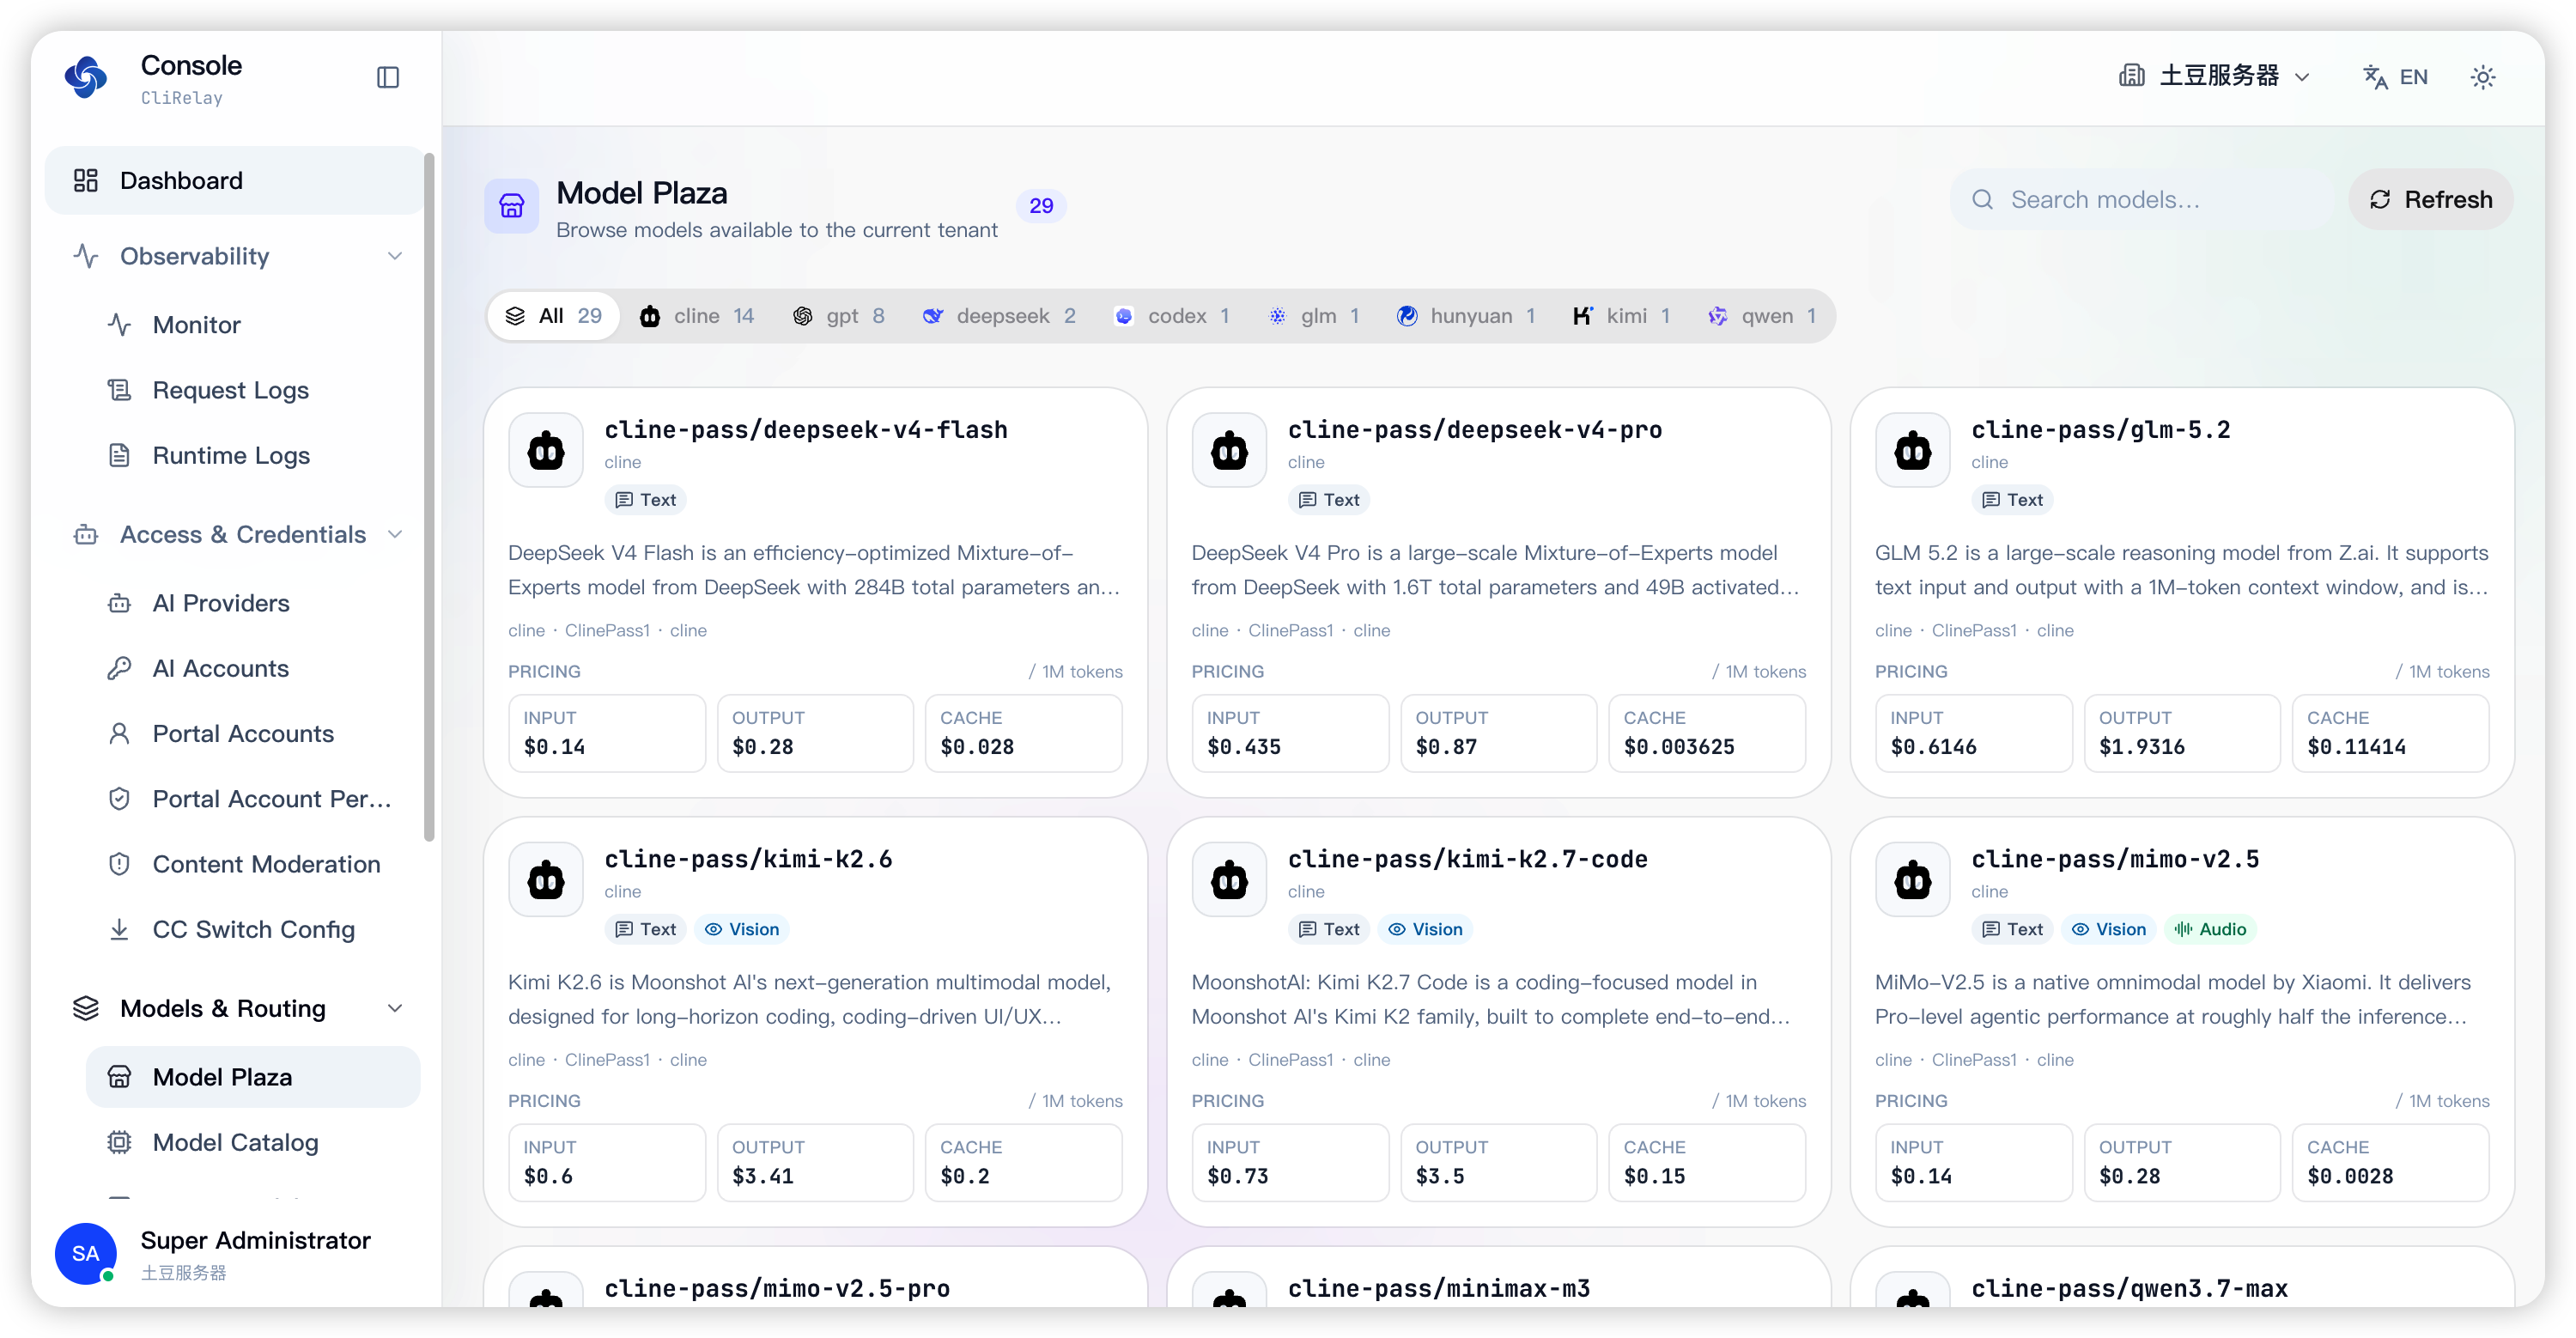Viewport: 2576px width, 1338px height.
Task: Click the CliRelay Console logo
Action: click(x=86, y=77)
